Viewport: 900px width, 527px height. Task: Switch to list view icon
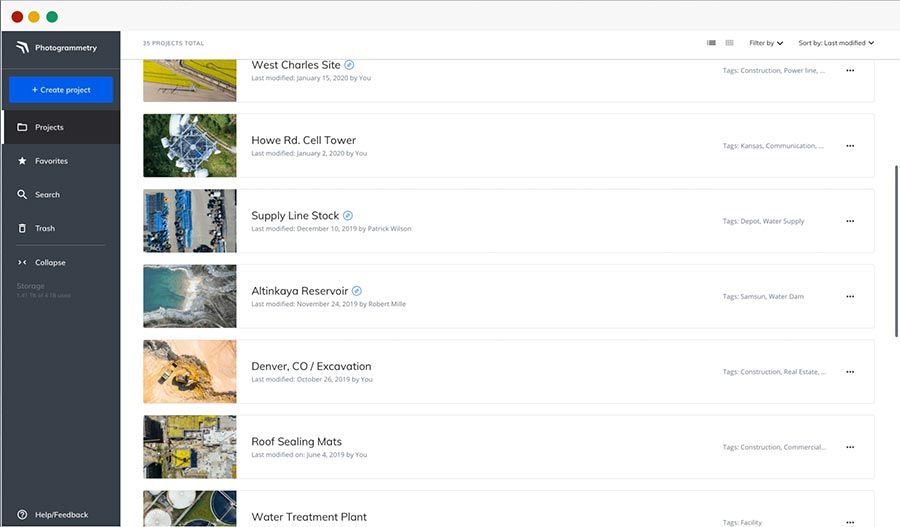(711, 43)
